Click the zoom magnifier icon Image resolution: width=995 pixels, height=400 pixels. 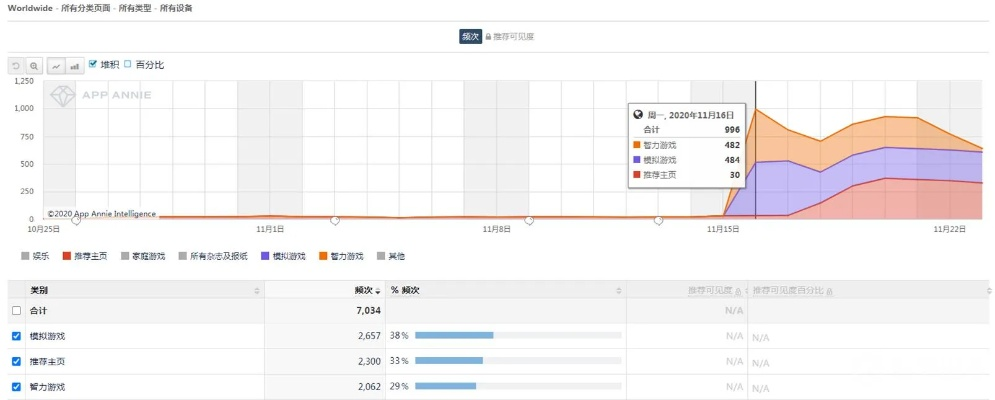click(x=34, y=65)
